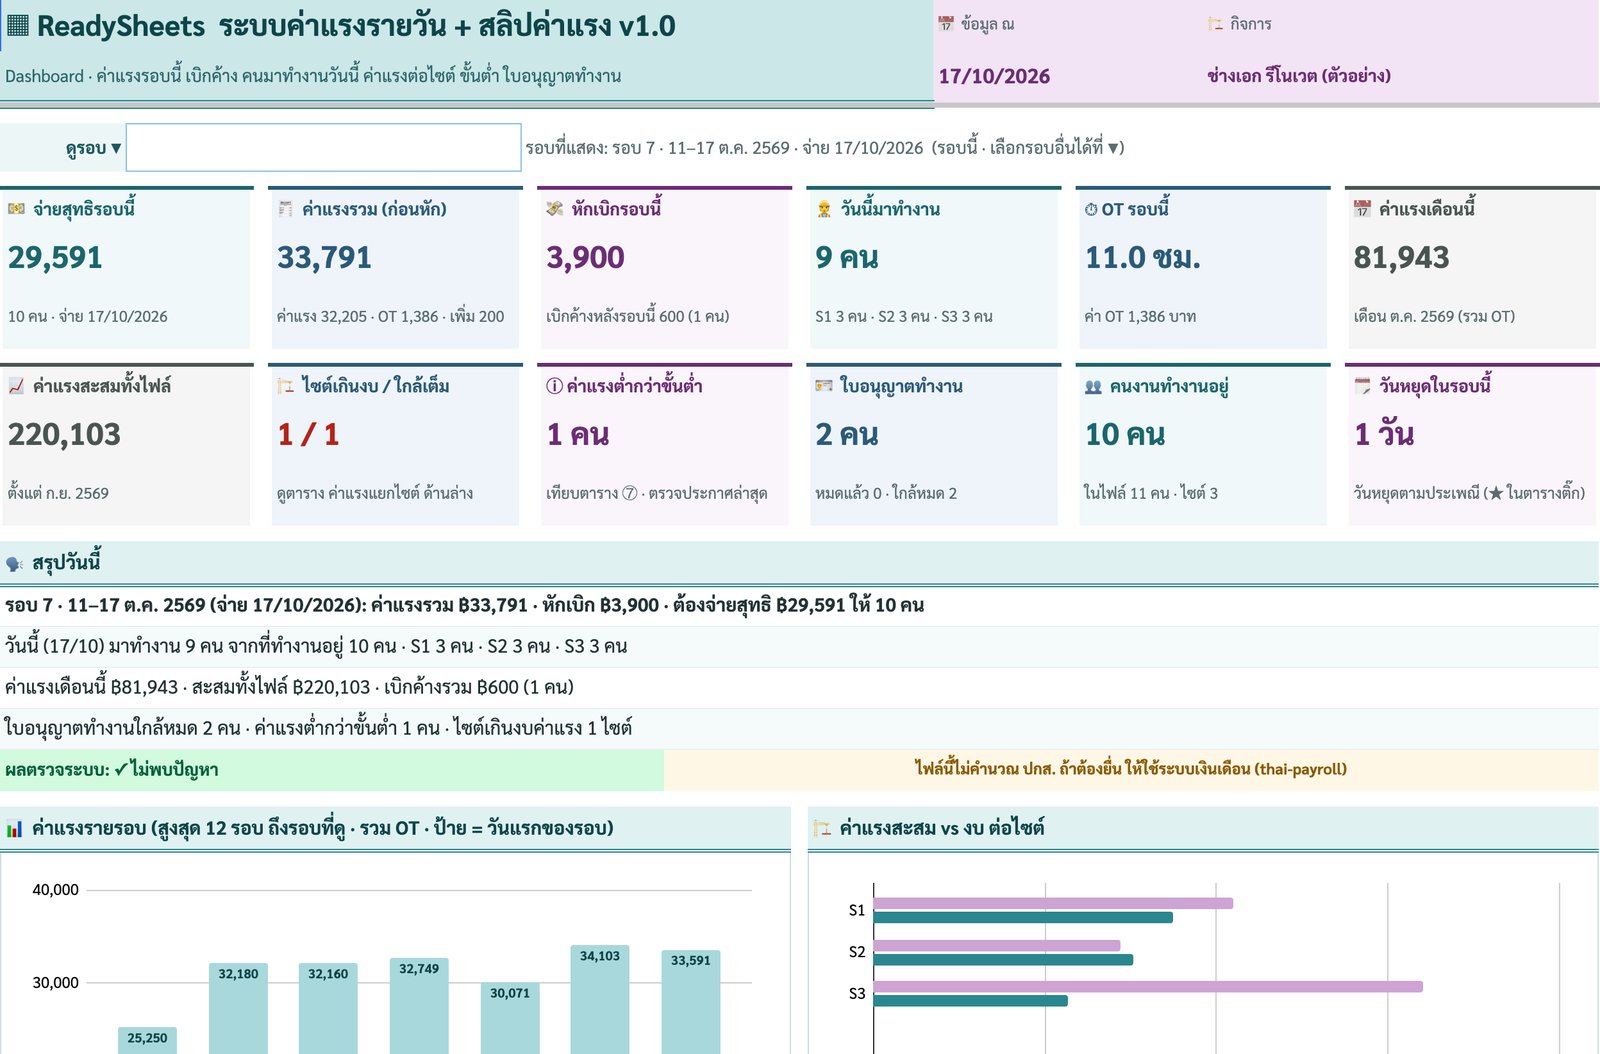Click the receipt icon on ค่าแรงรวม (ก่อนหัก) card
Image resolution: width=1600 pixels, height=1054 pixels.
285,209
